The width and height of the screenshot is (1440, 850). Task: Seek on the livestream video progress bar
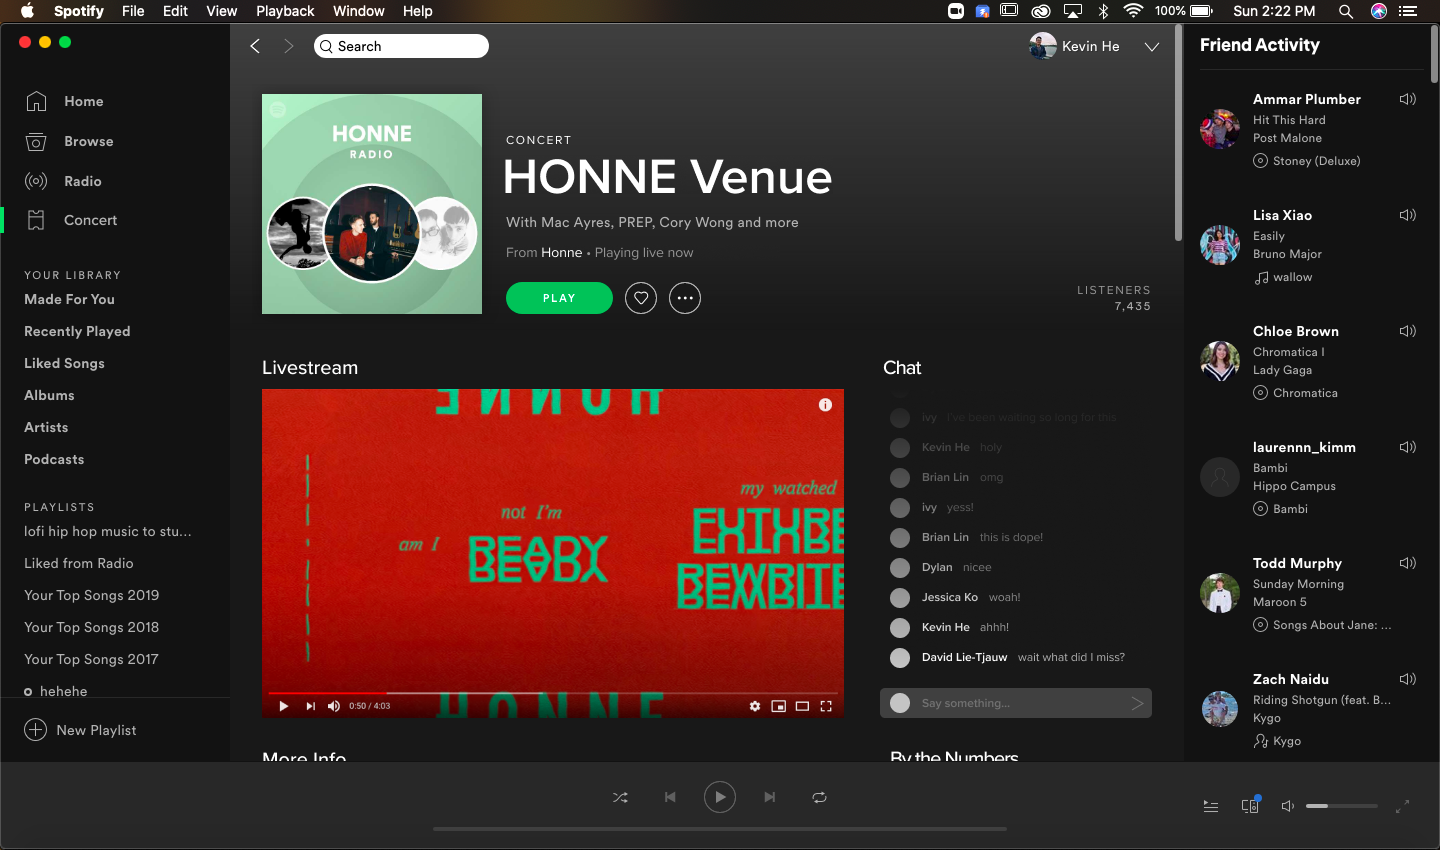point(552,692)
